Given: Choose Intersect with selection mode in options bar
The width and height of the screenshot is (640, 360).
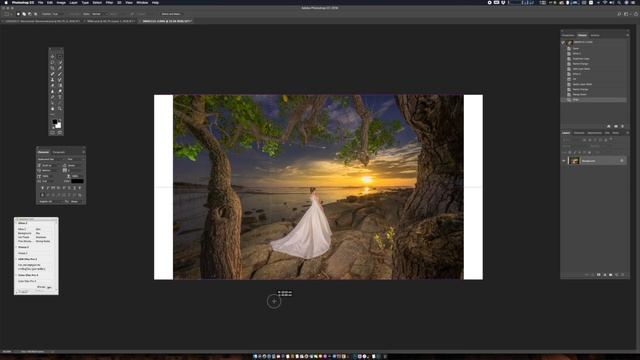Looking at the screenshot, I should coord(36,14).
